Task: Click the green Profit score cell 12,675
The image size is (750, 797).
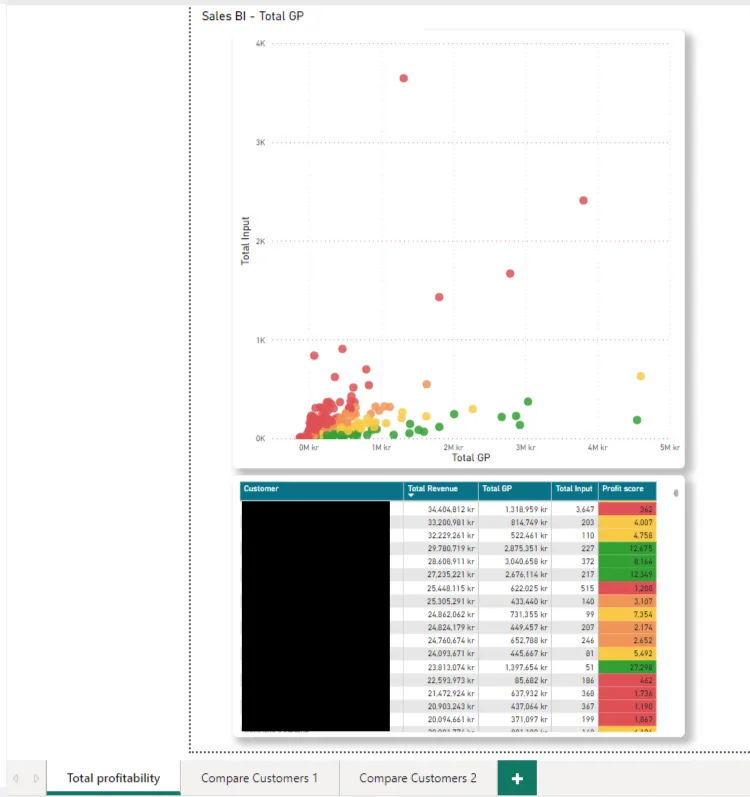Action: coord(627,548)
